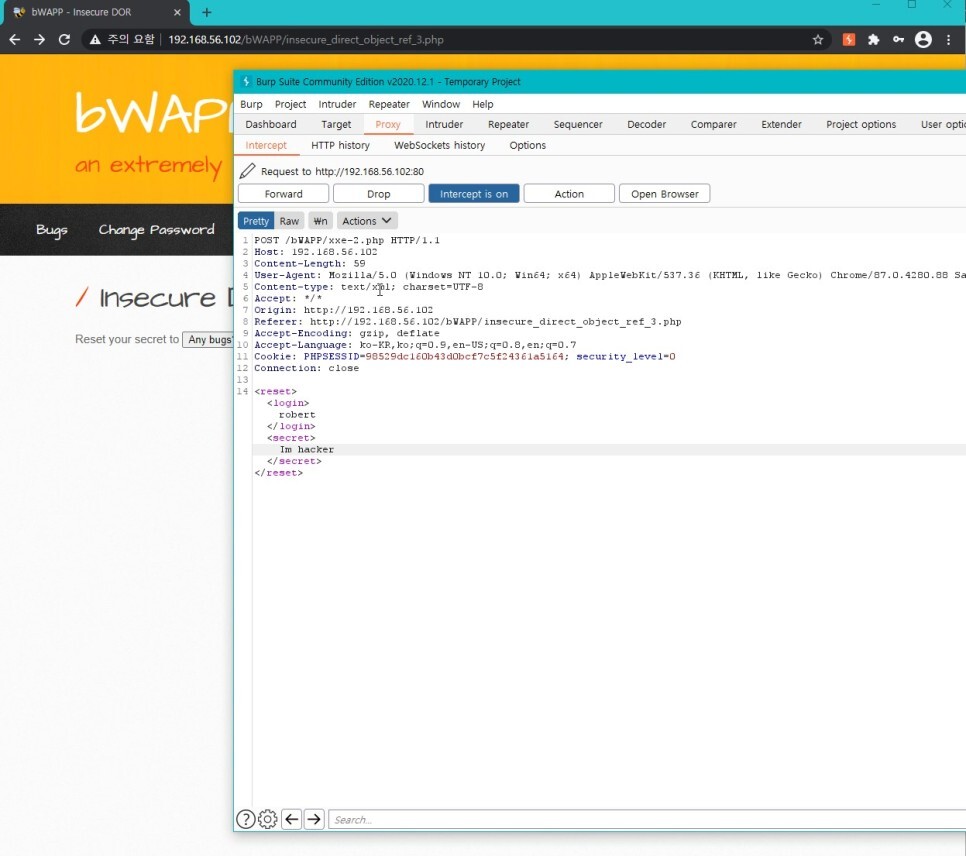Select the Intercept sub-tab
966x856 pixels.
[266, 145]
